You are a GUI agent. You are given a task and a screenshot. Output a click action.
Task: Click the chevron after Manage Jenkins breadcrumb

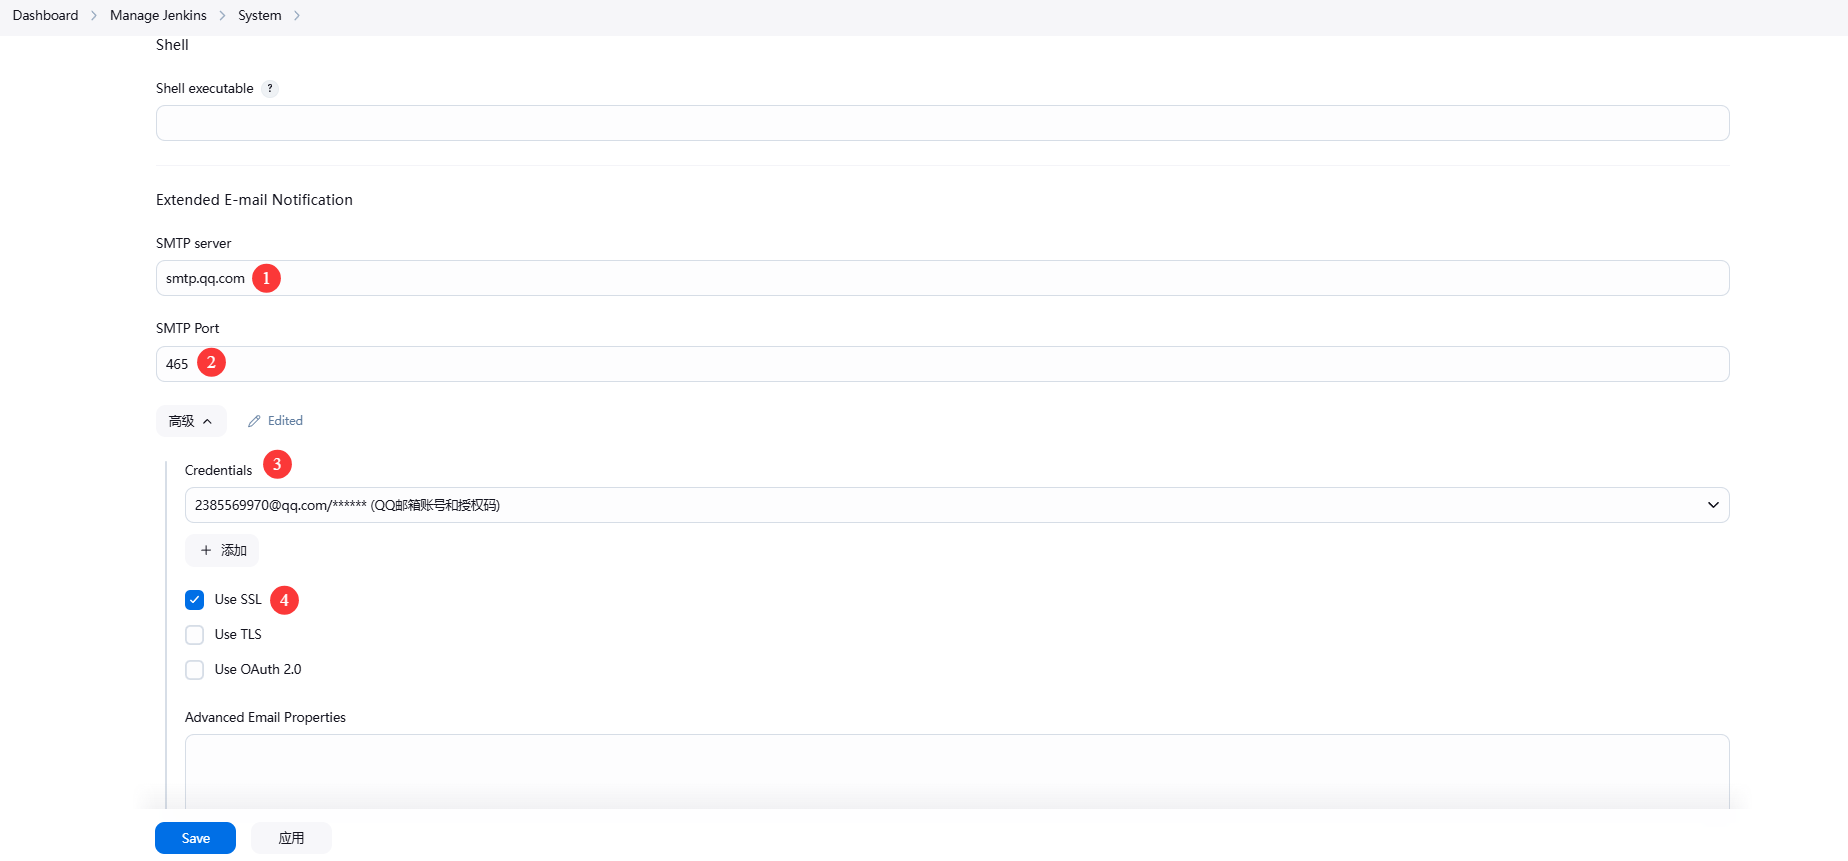pos(222,16)
